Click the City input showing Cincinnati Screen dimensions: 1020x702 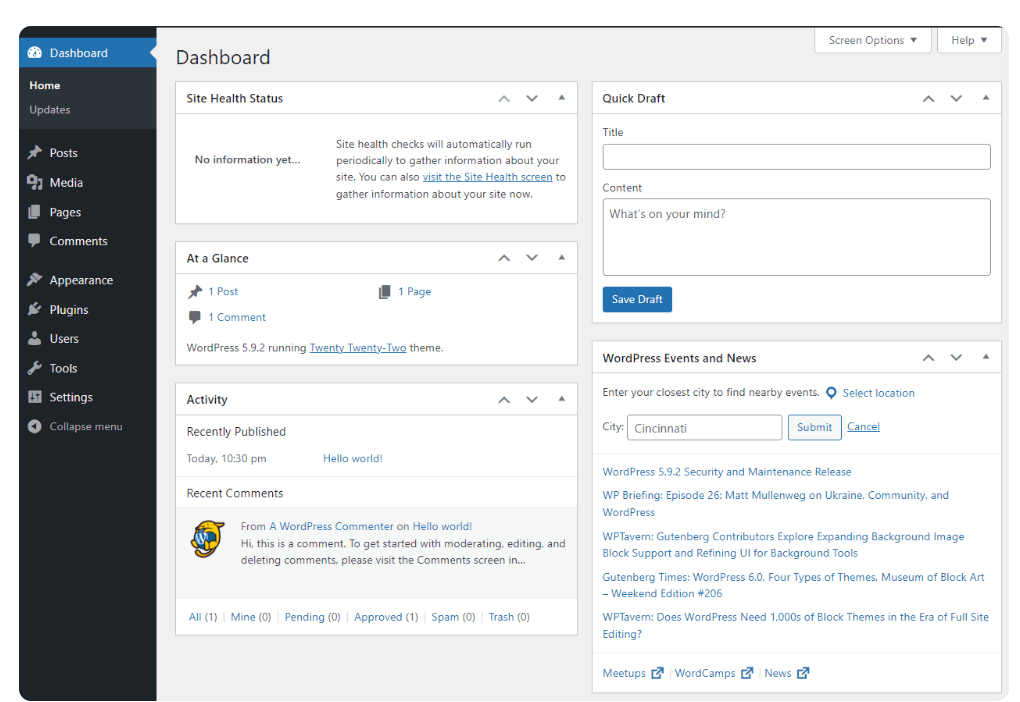(705, 427)
